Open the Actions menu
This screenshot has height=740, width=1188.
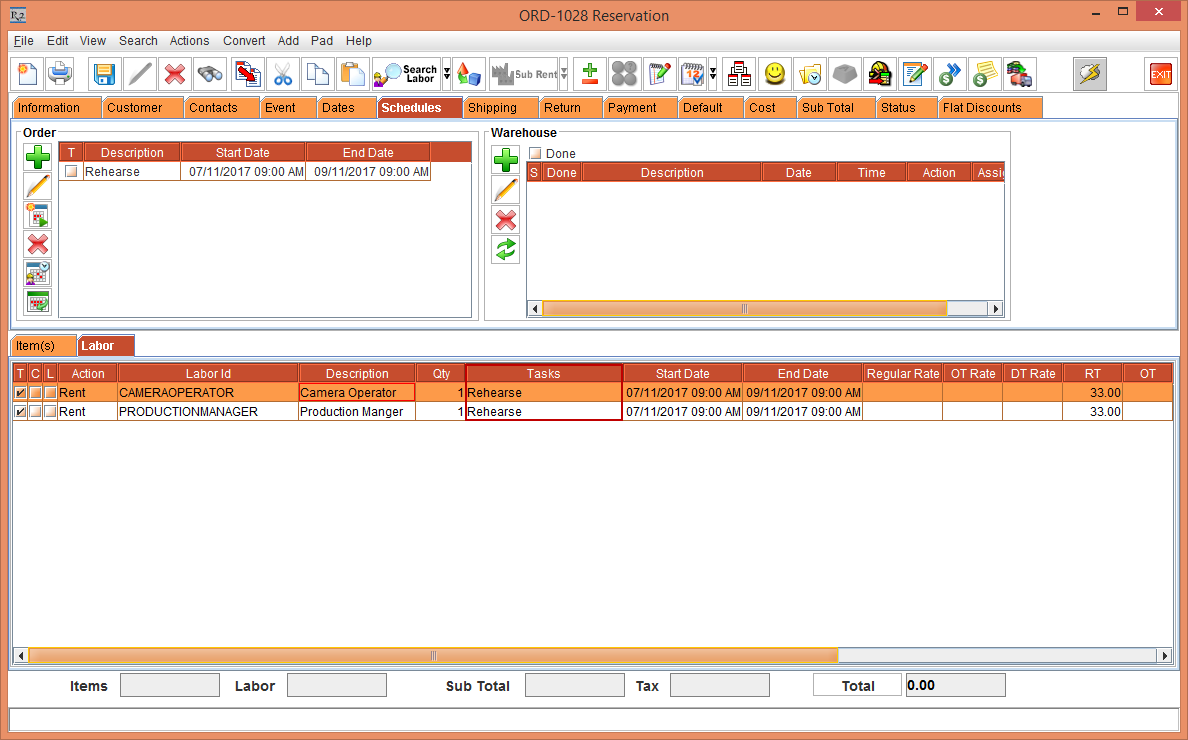pos(189,41)
